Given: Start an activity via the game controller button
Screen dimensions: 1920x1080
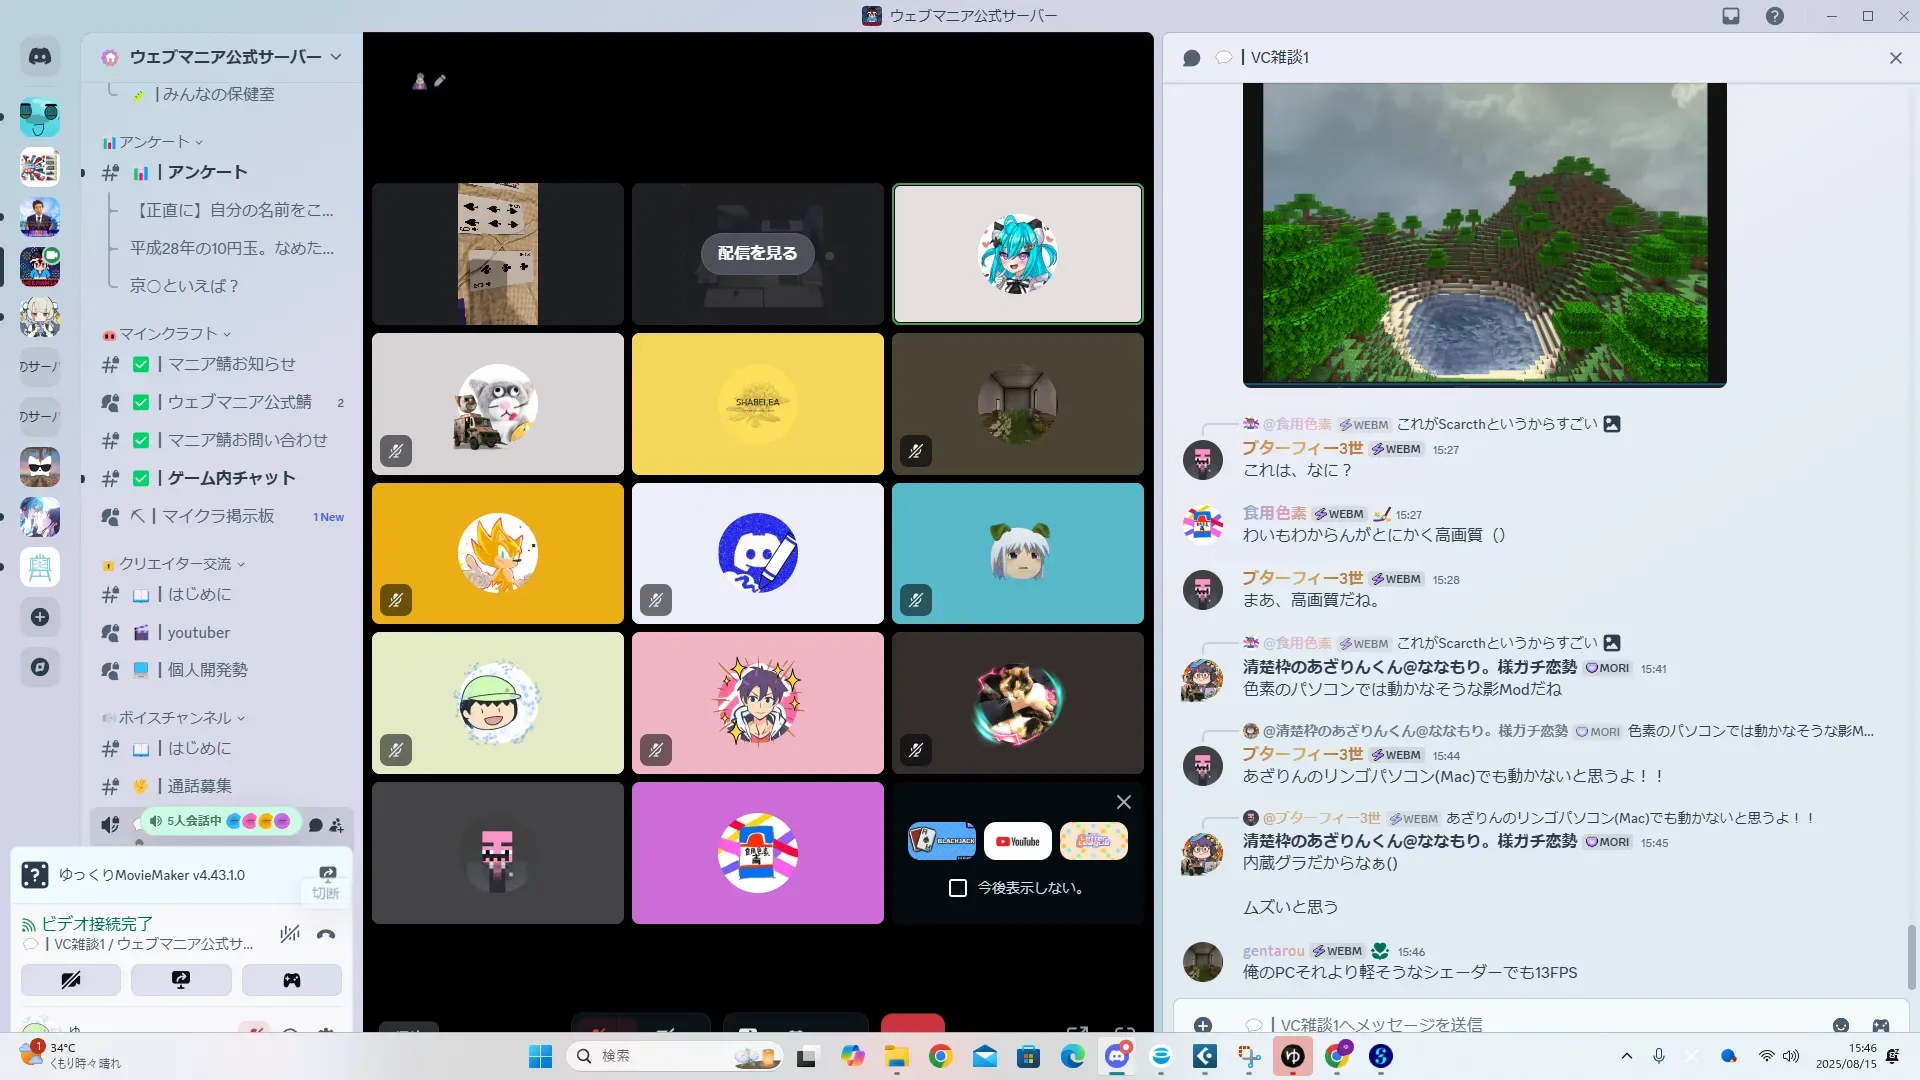Looking at the screenshot, I should 291,980.
